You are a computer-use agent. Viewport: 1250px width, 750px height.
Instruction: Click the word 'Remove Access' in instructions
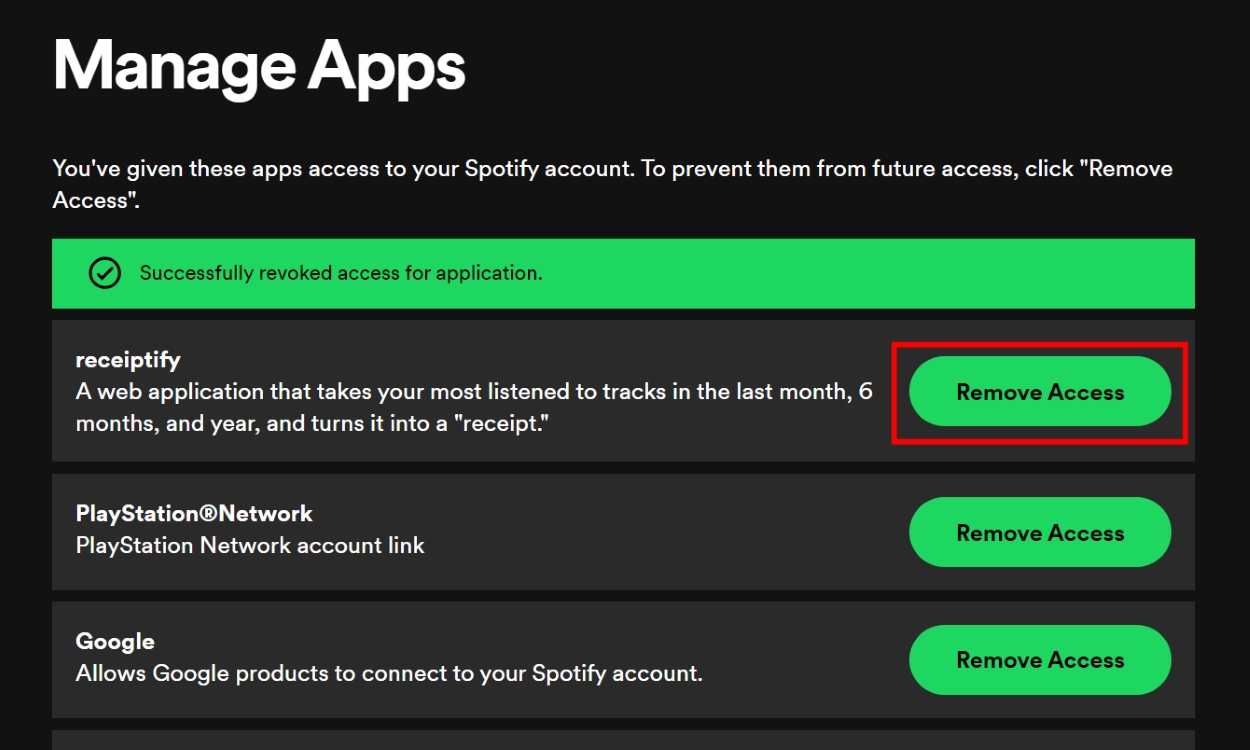[1133, 168]
